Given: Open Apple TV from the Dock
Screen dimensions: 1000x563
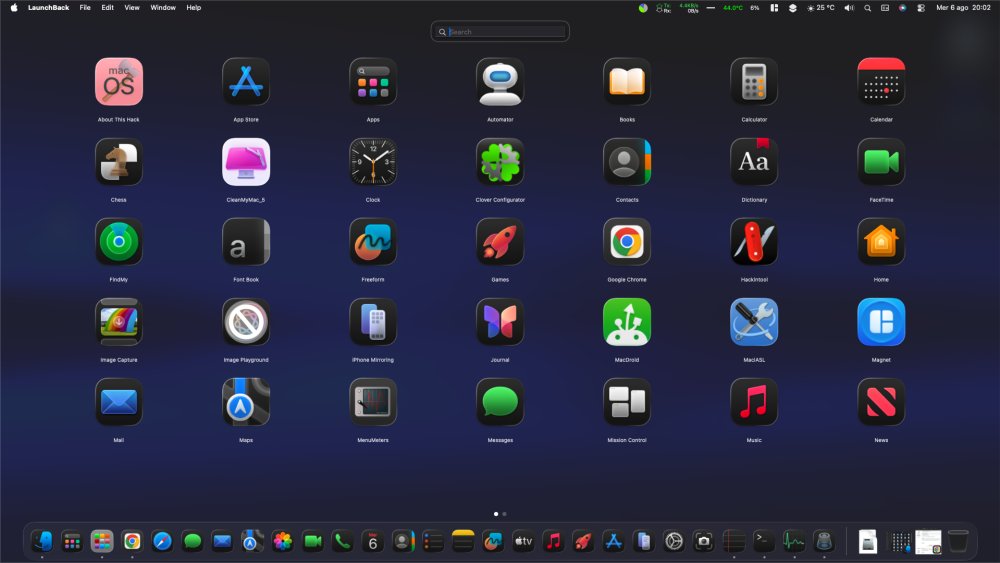Looking at the screenshot, I should point(523,541).
